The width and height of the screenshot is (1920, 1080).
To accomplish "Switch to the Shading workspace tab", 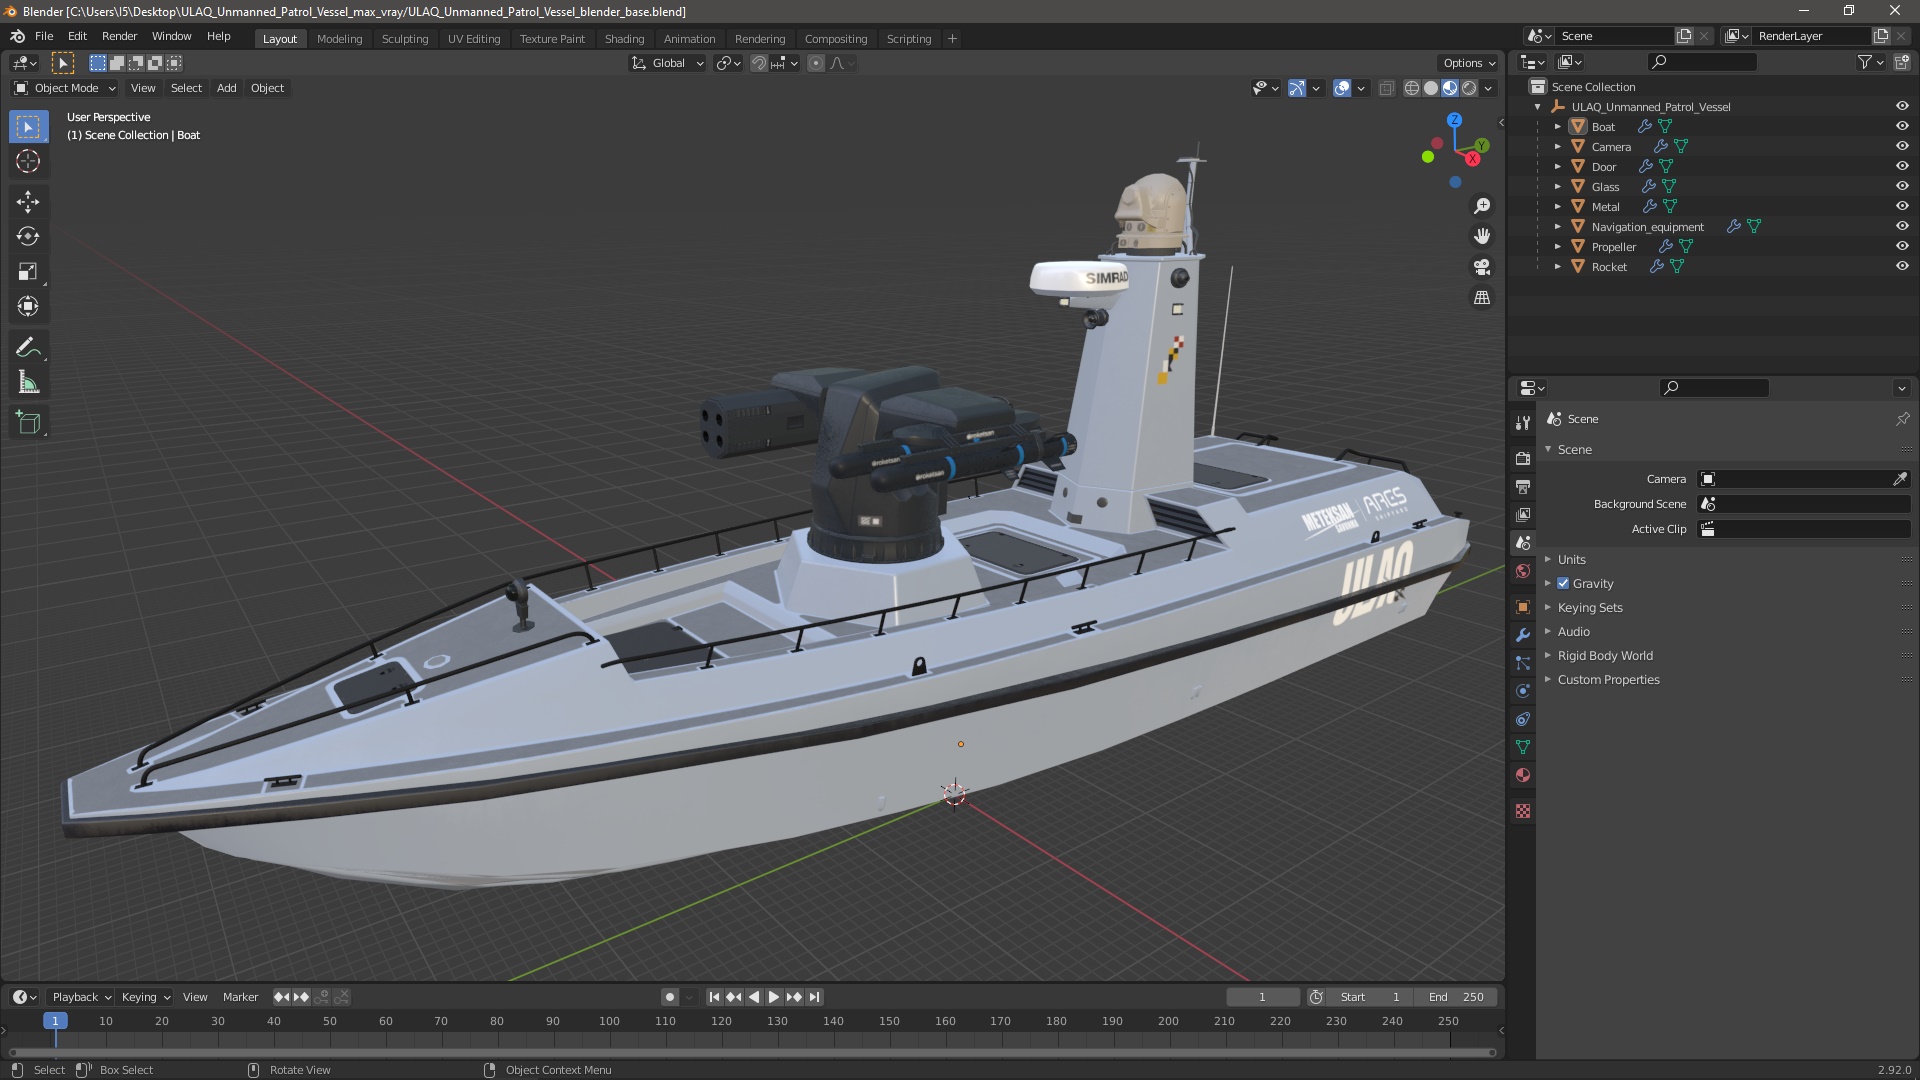I will click(x=623, y=39).
